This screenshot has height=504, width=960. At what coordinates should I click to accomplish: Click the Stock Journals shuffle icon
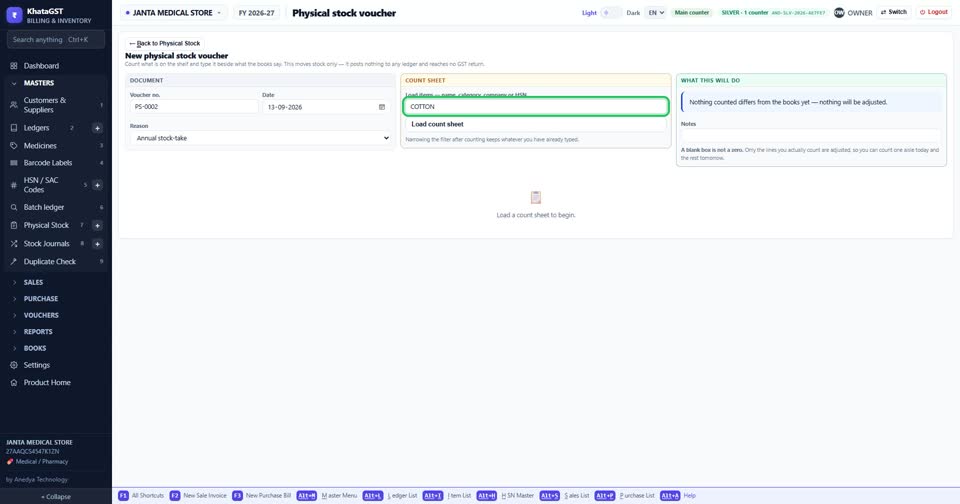point(13,244)
